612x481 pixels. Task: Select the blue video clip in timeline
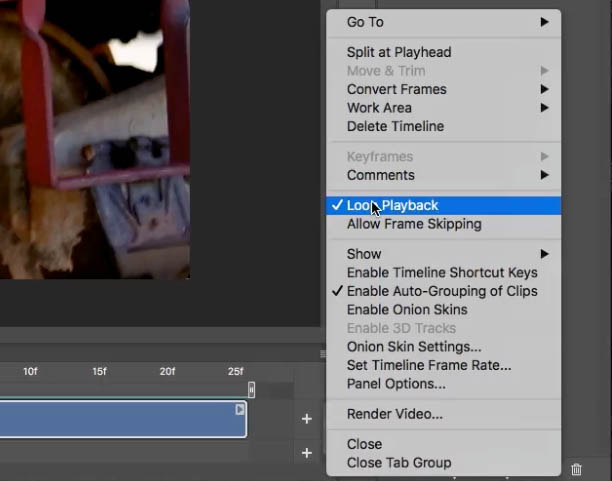(x=123, y=419)
